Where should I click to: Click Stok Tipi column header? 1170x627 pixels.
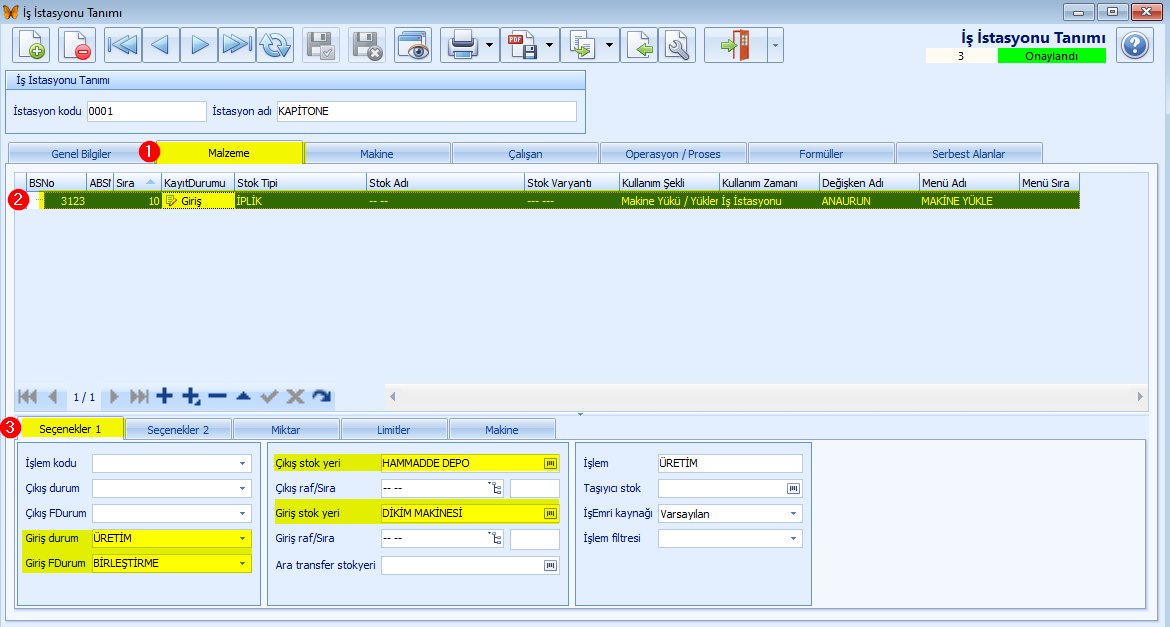click(300, 183)
